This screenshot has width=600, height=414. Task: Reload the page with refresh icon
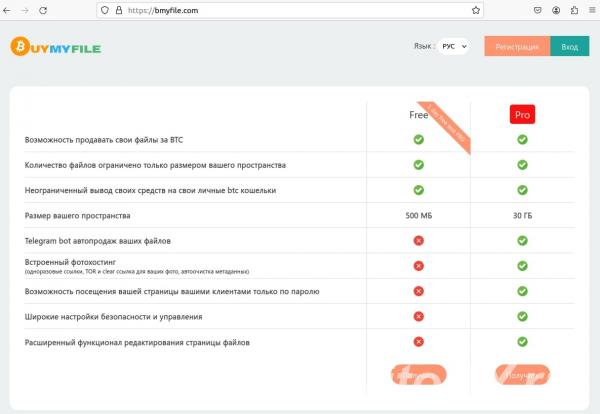click(x=43, y=10)
